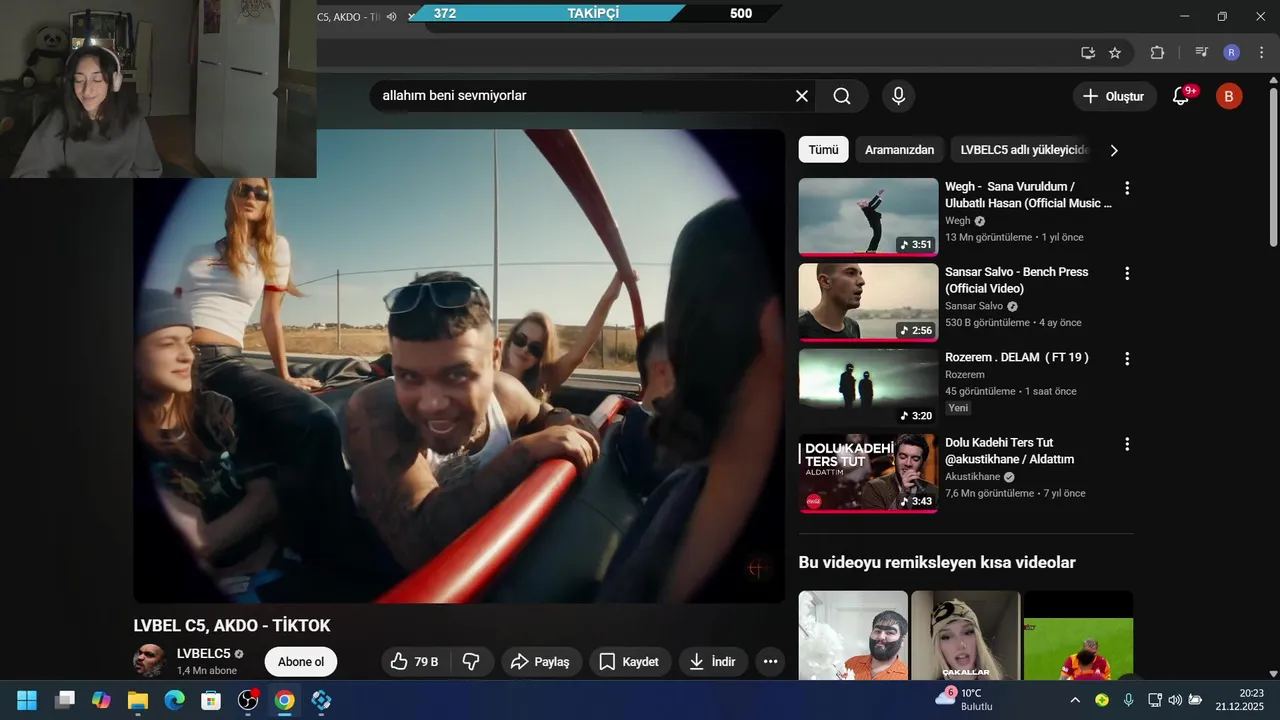Subscribe with the Abone ol button
The height and width of the screenshot is (720, 1280).
[301, 661]
